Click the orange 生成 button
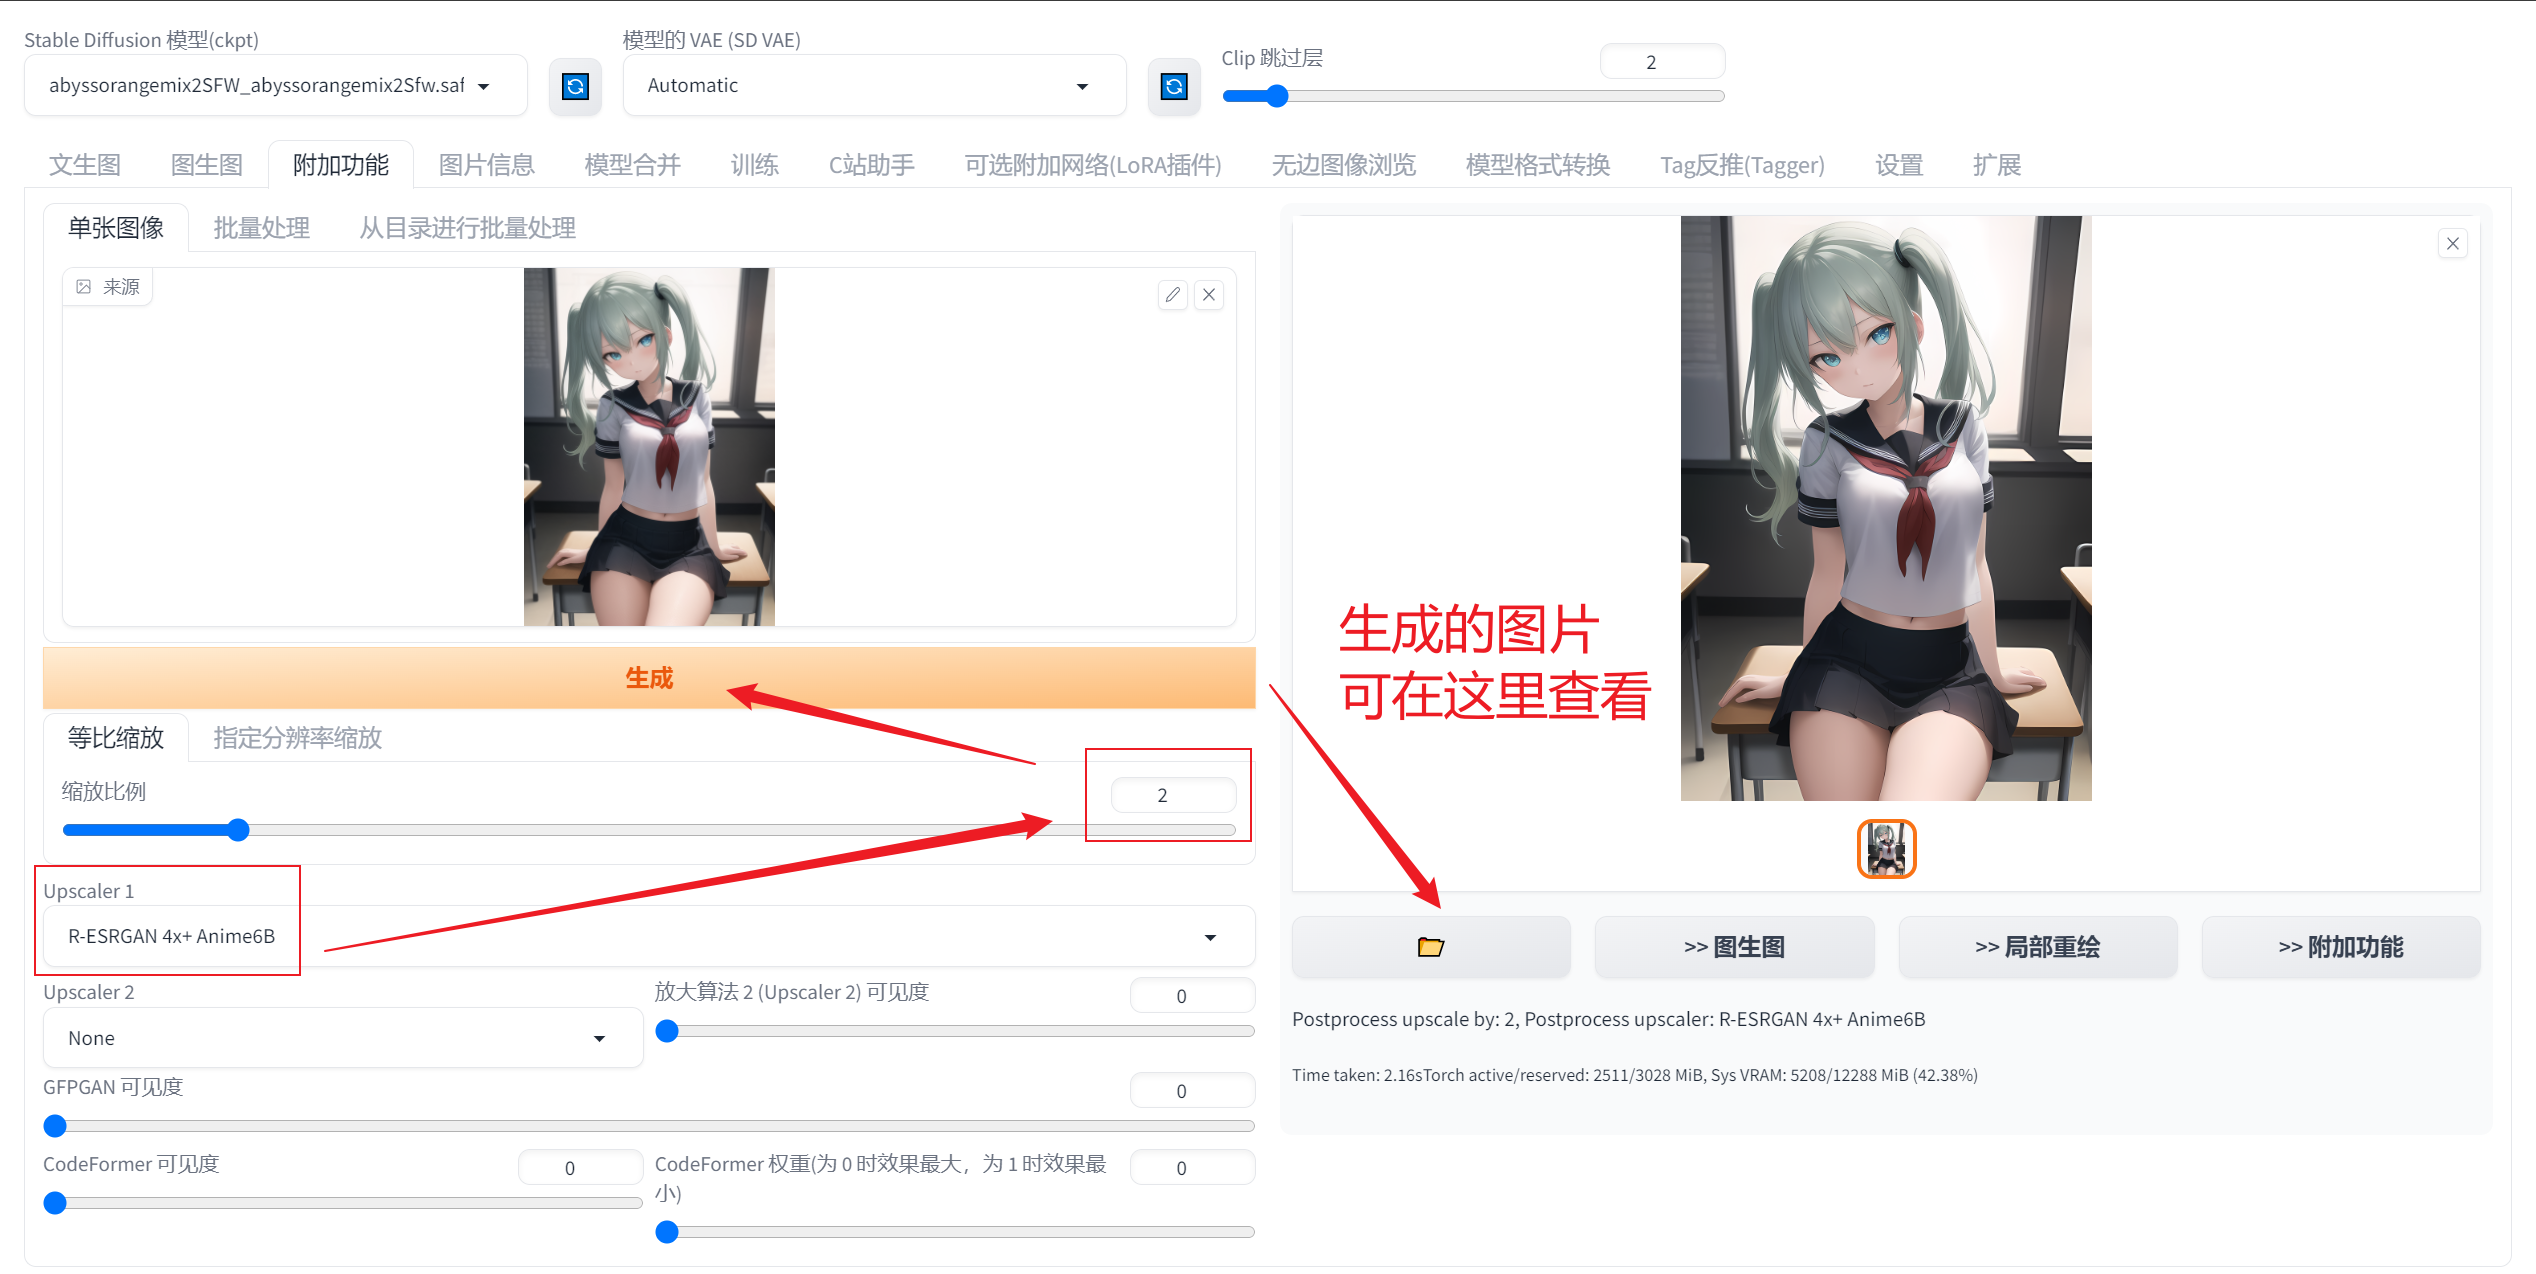This screenshot has width=2536, height=1274. coord(649,678)
